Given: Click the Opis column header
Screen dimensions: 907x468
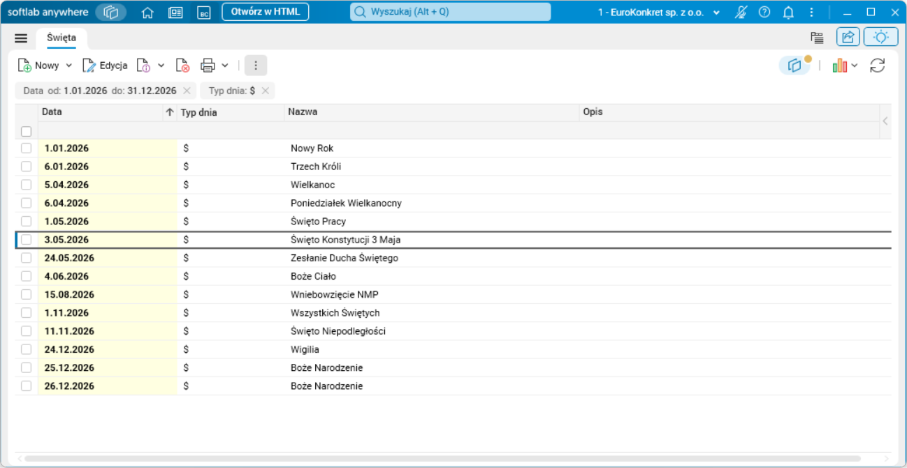Looking at the screenshot, I should pos(729,112).
